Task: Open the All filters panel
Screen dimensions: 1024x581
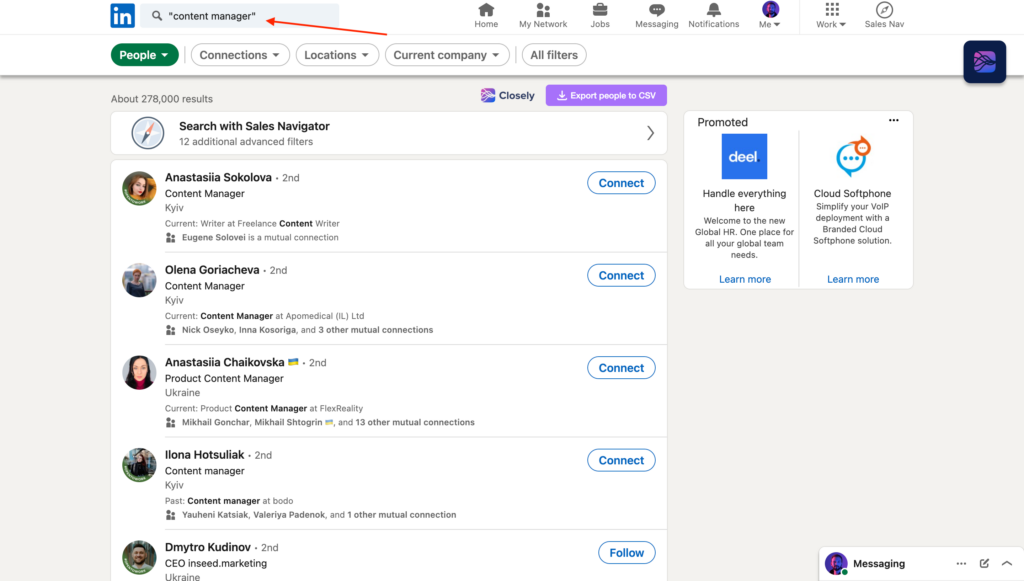Action: tap(554, 54)
